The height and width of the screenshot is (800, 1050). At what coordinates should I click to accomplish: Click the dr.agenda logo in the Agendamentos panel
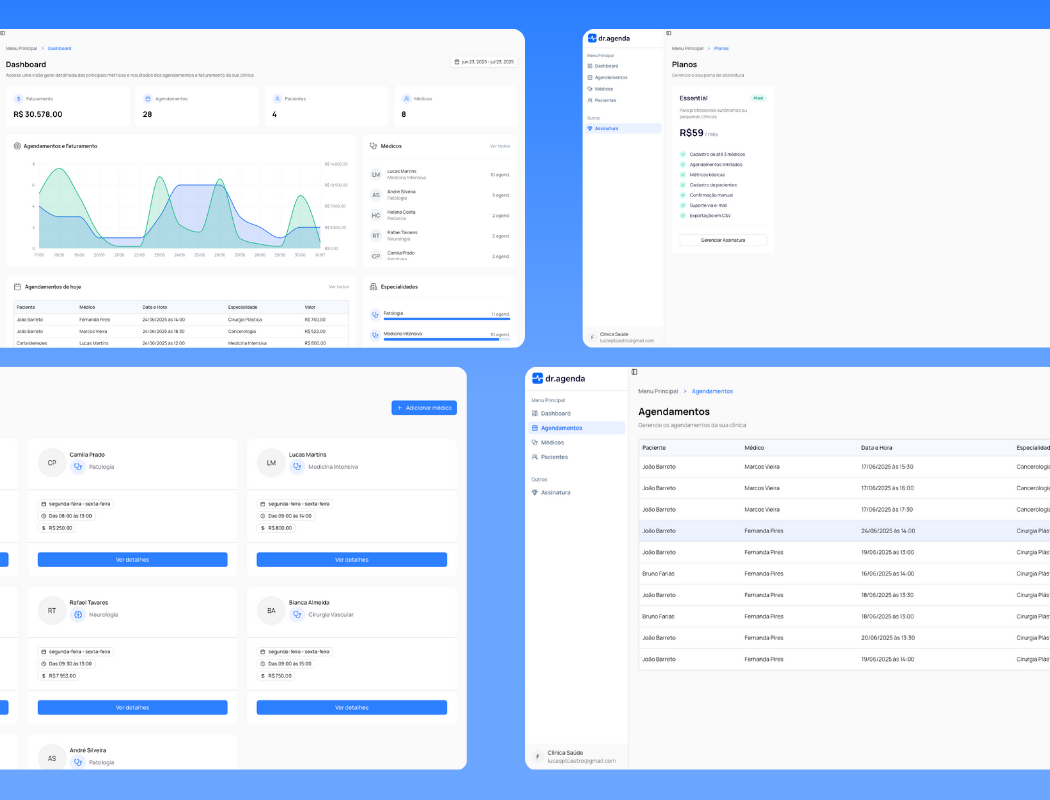(559, 379)
